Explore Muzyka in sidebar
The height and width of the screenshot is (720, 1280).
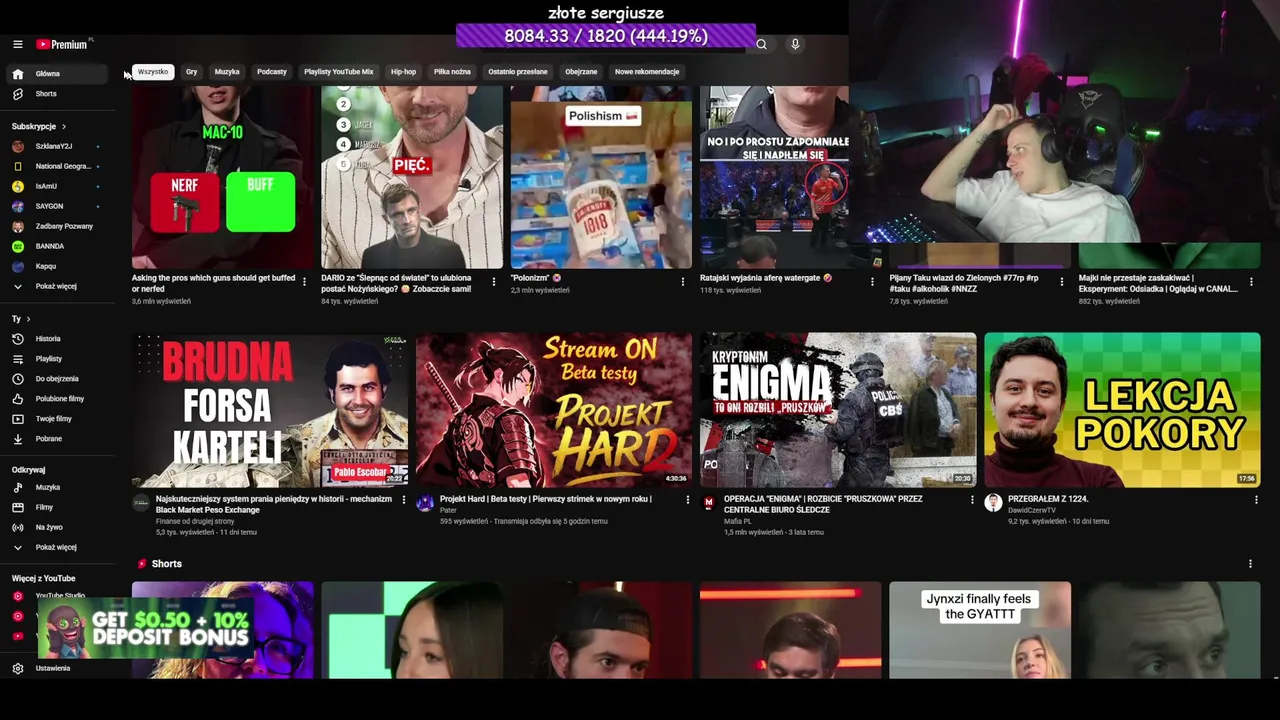coord(58,488)
